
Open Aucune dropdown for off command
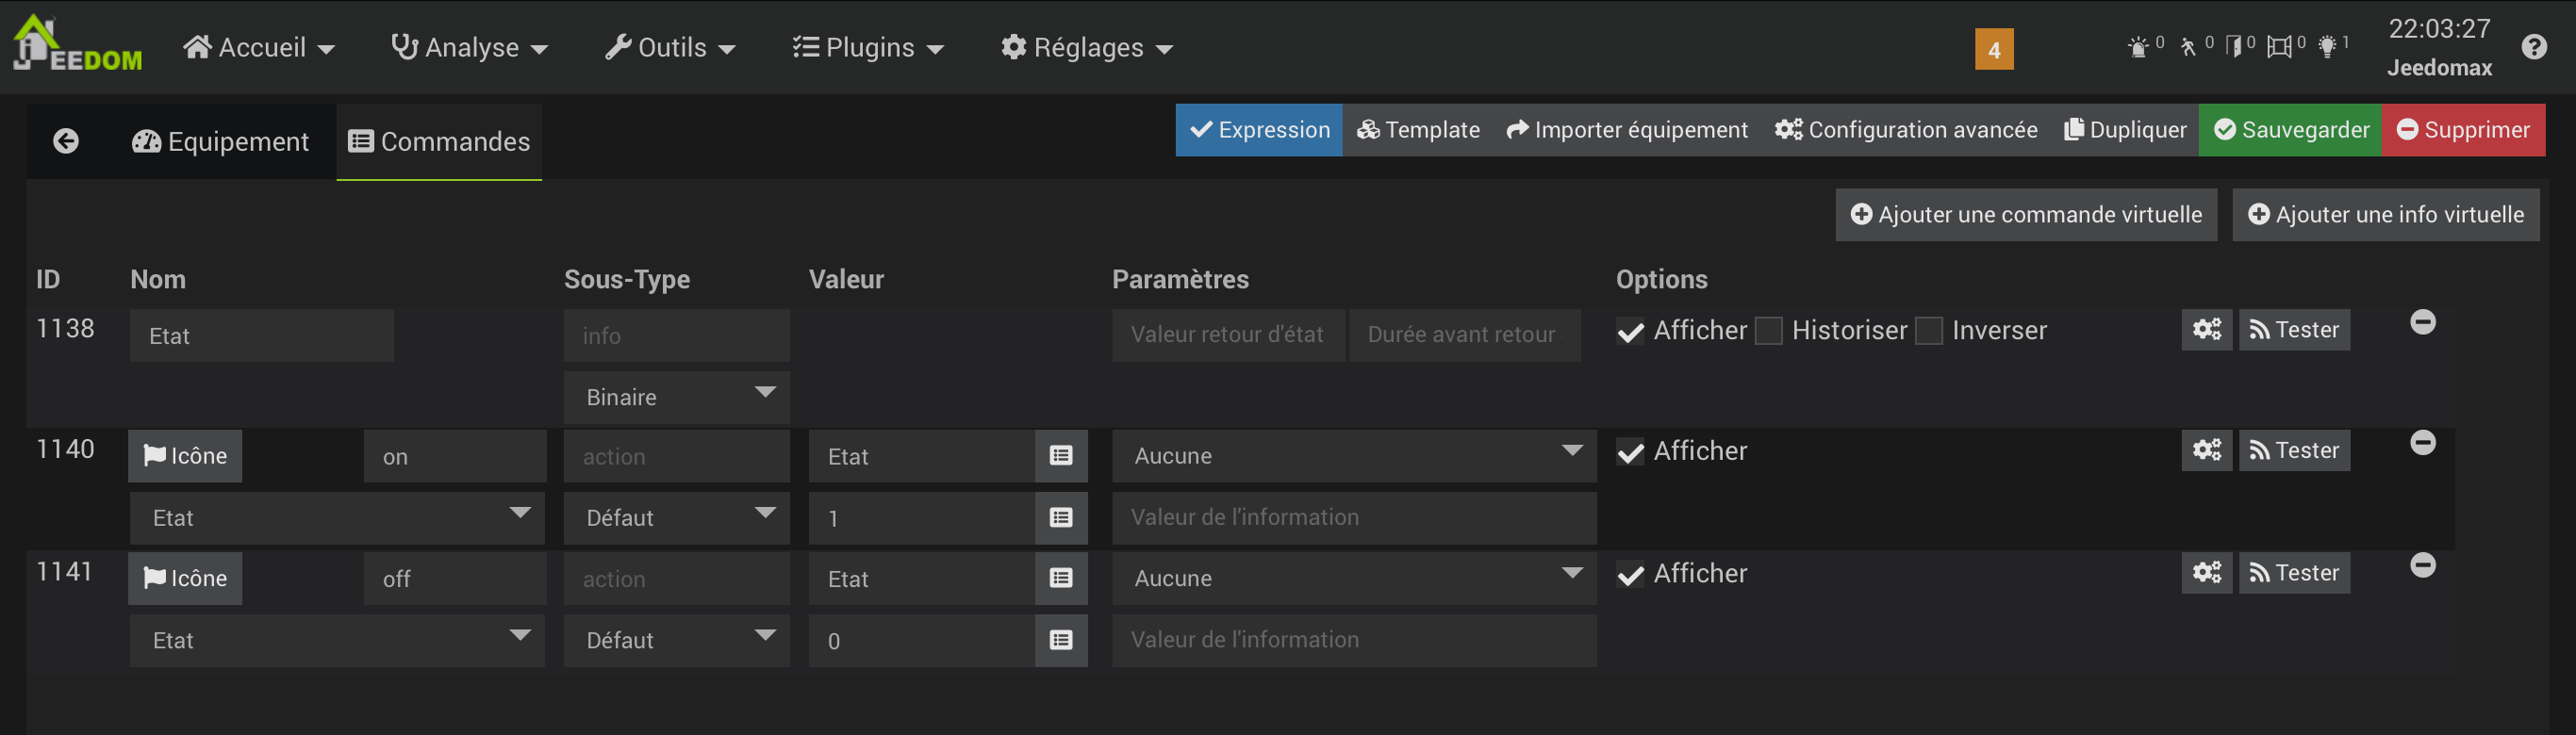1354,578
